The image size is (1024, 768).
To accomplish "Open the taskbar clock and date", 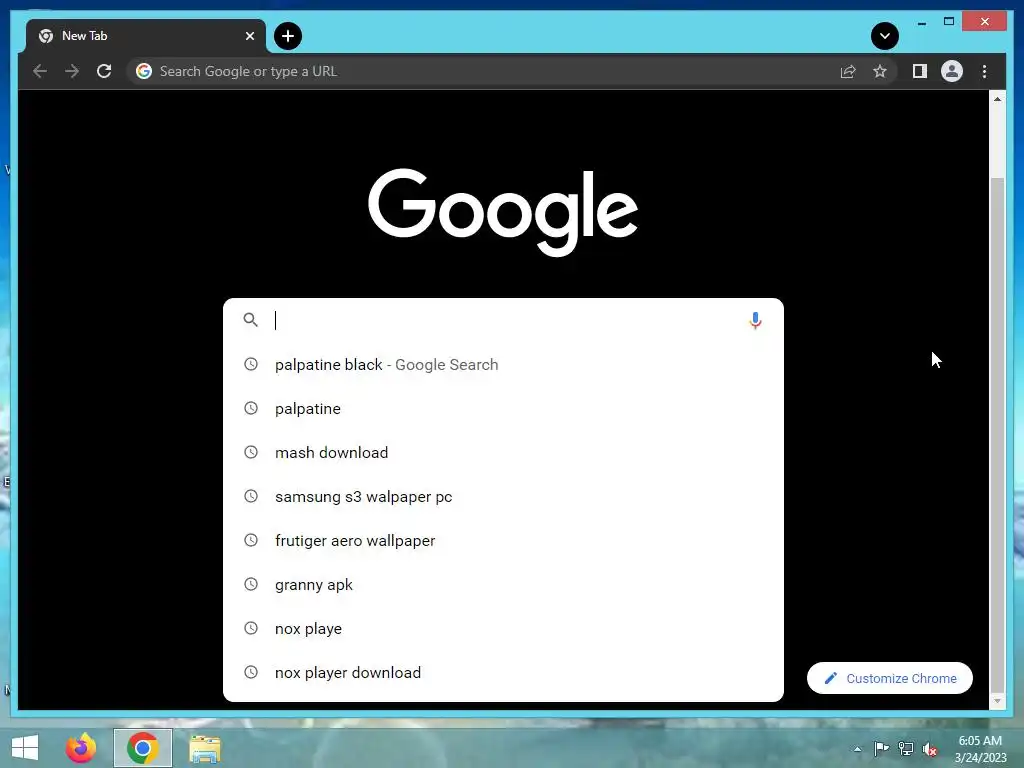I will click(980, 749).
